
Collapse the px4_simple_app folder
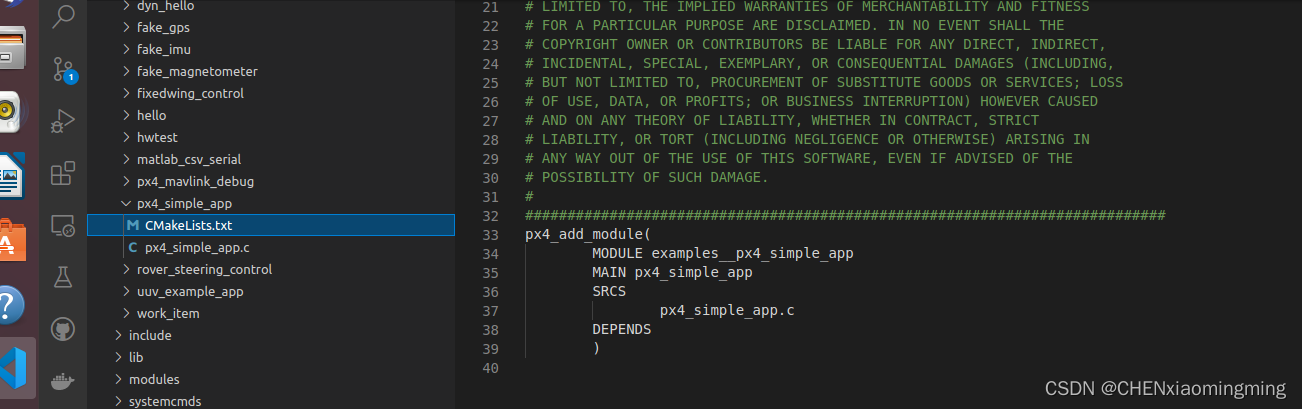pos(271,203)
